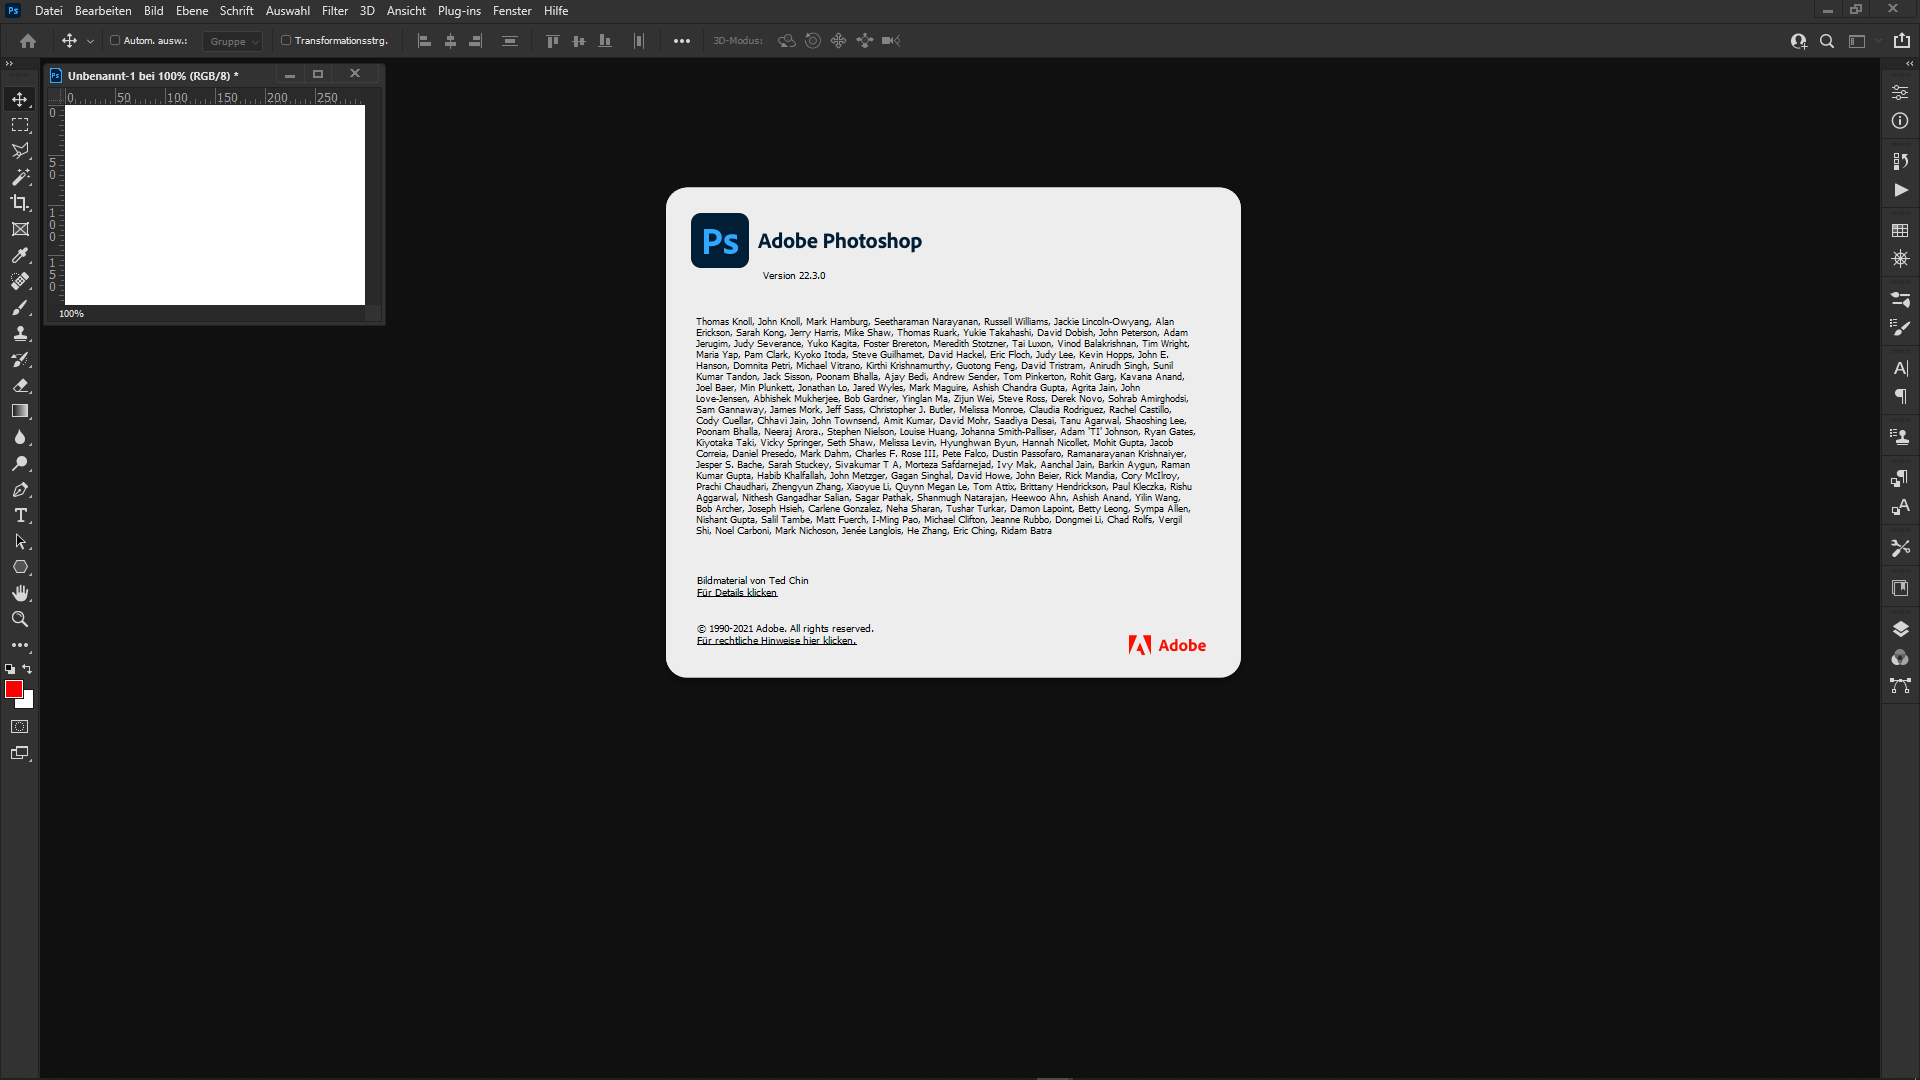
Task: Enable the Transformationsstrg. checkbox
Action: click(x=286, y=41)
